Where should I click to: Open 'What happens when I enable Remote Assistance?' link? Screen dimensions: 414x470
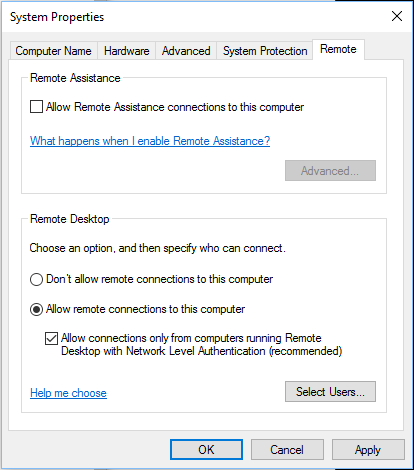tap(150, 141)
